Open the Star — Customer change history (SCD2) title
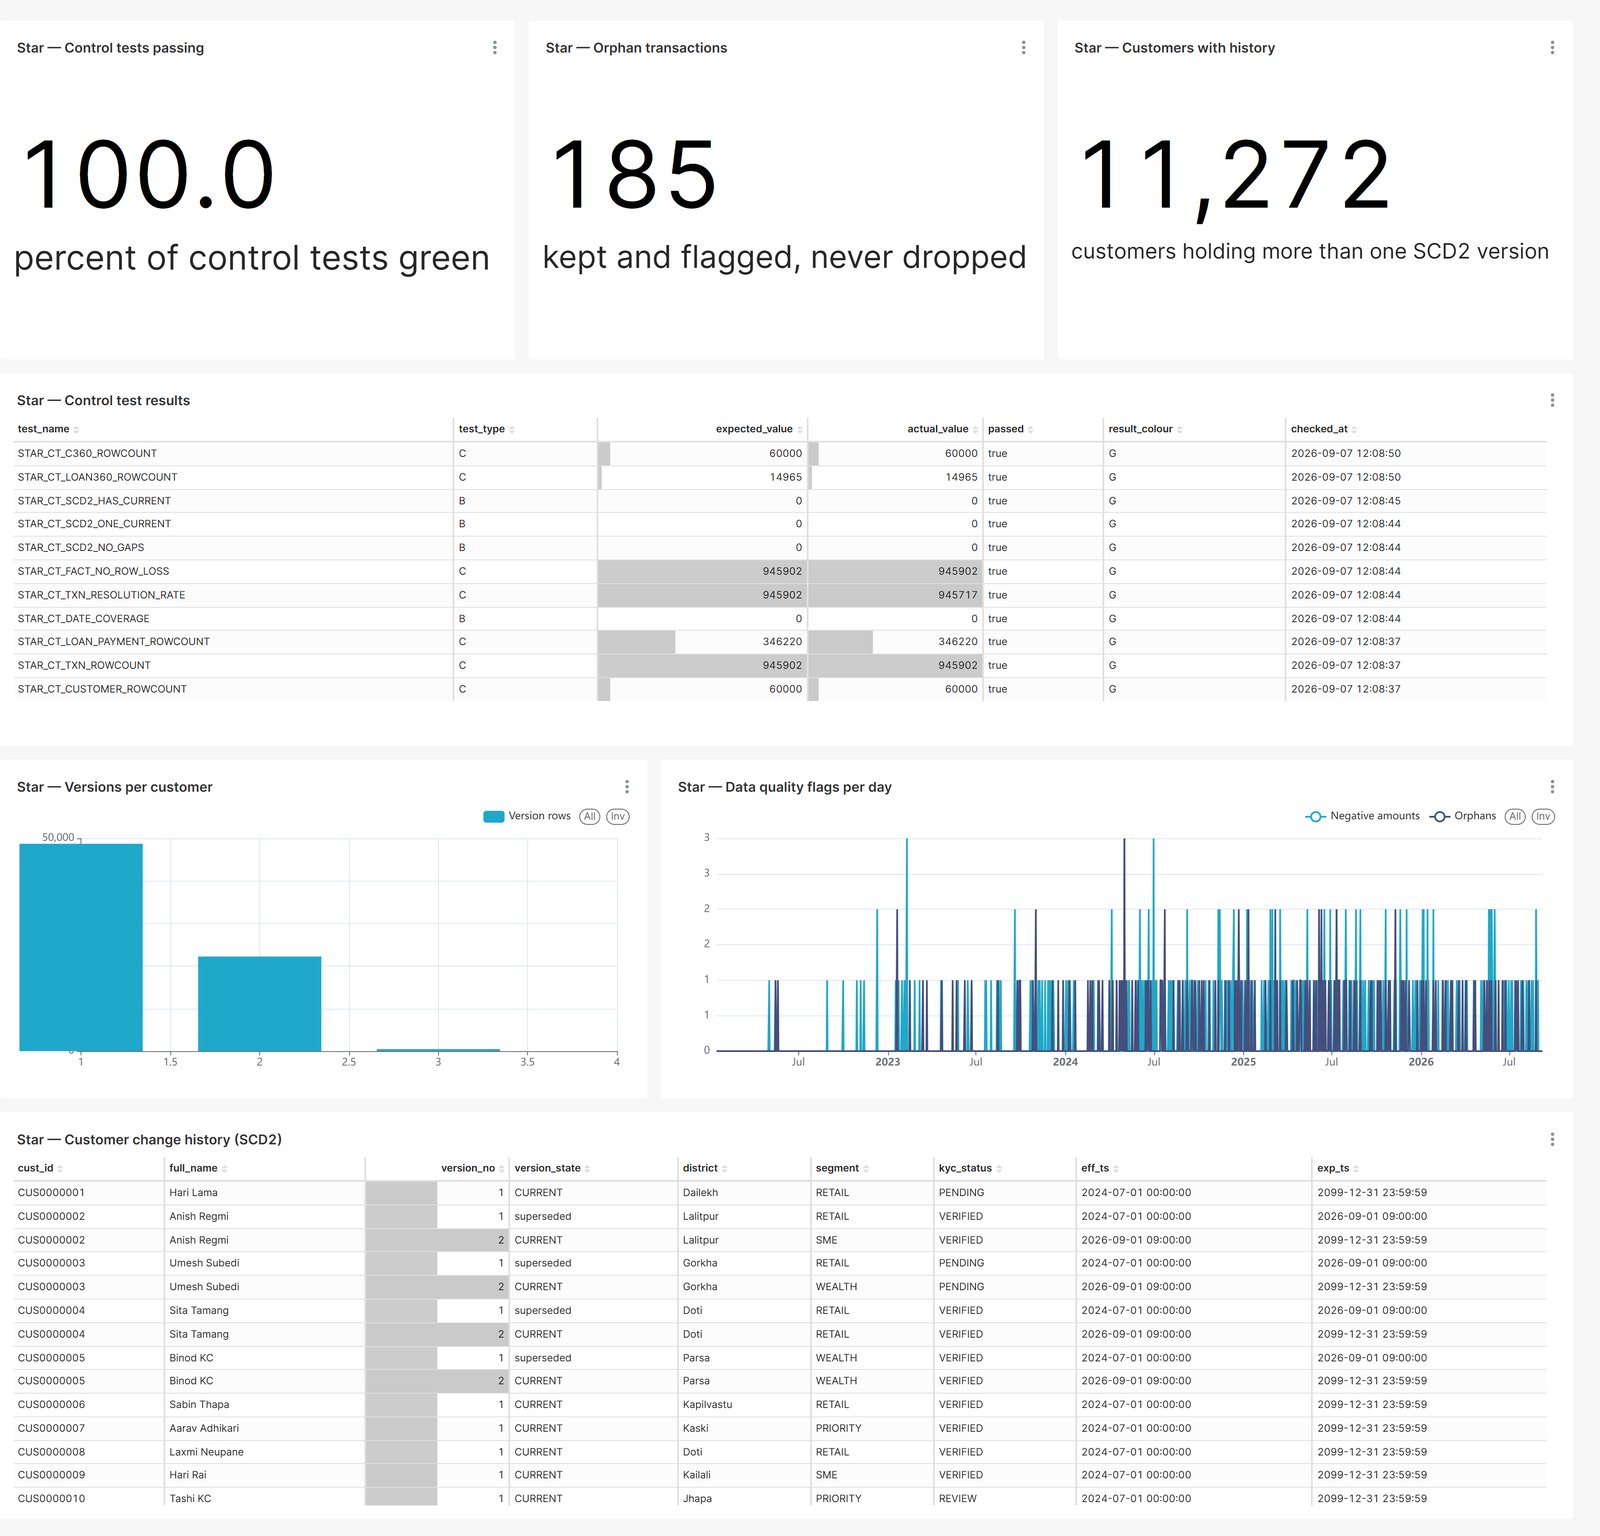This screenshot has height=1536, width=1600. 149,1139
